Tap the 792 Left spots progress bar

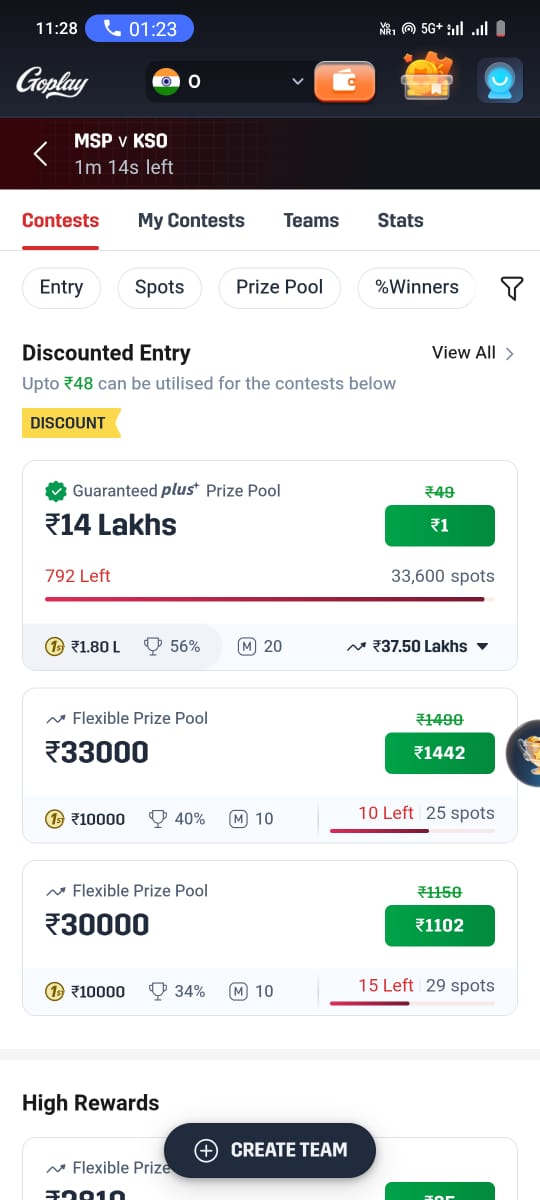270,599
